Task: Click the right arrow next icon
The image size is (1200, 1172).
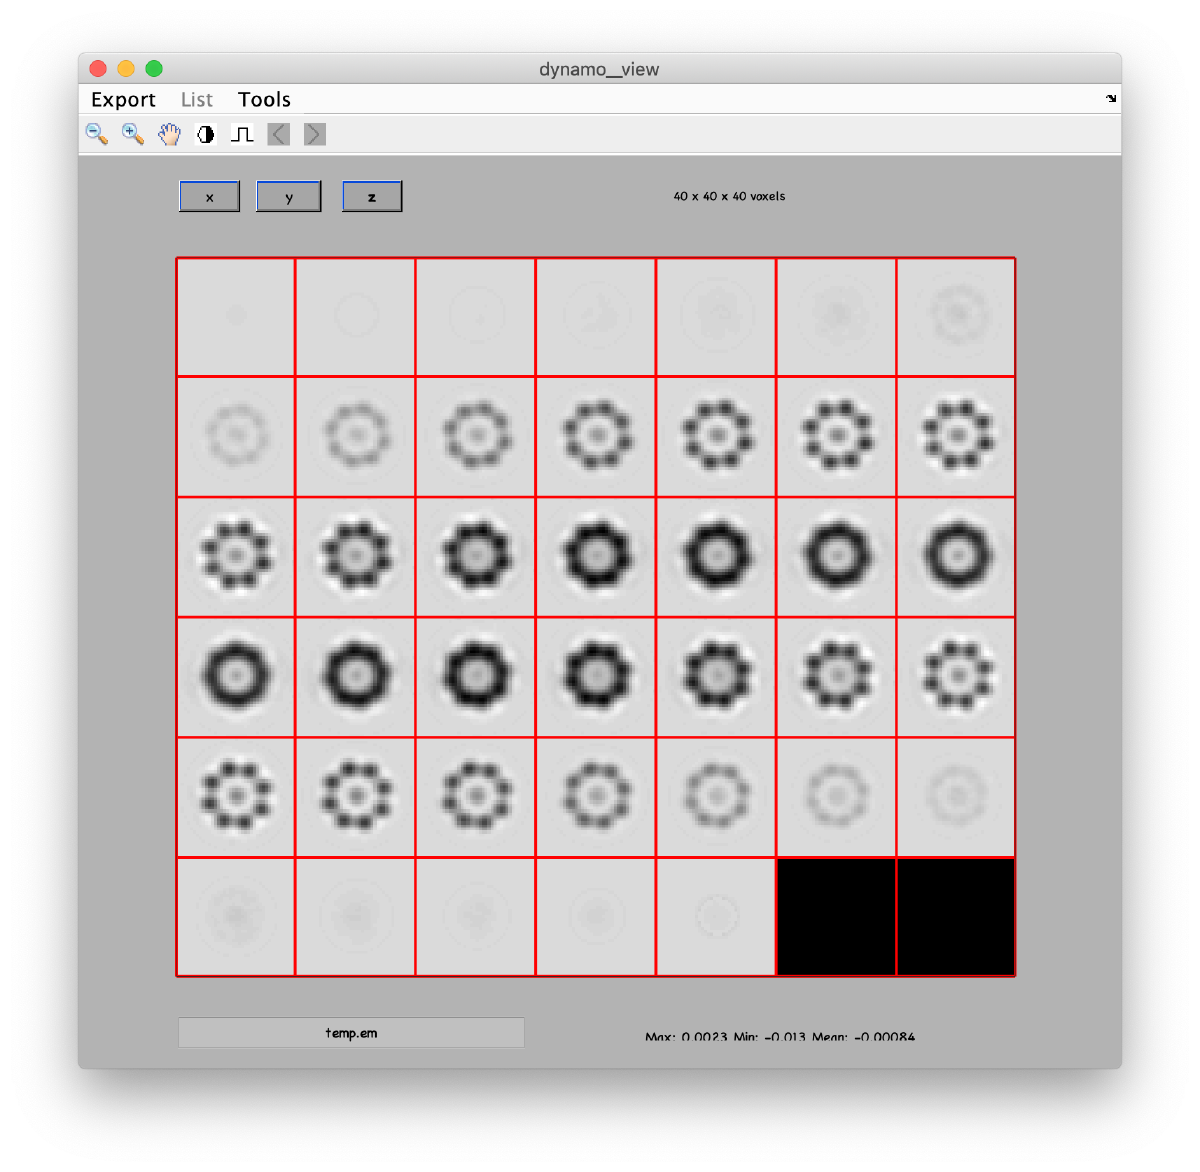Action: [314, 134]
